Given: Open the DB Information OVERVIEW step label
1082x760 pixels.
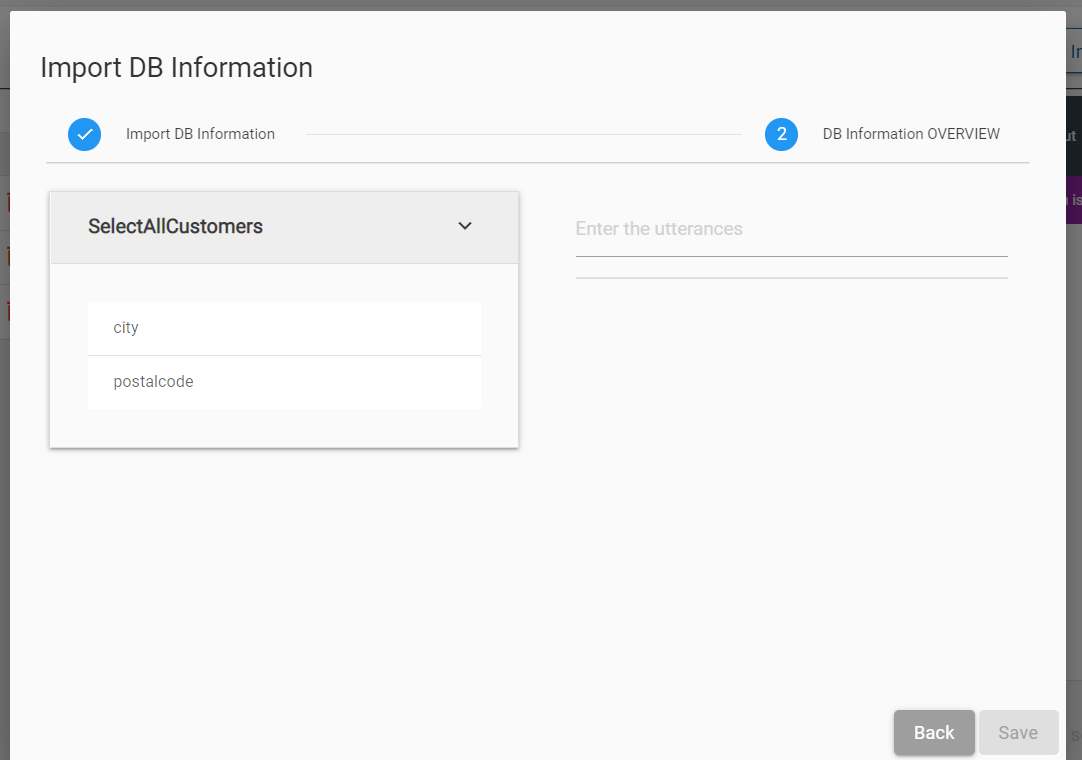Looking at the screenshot, I should tap(911, 134).
